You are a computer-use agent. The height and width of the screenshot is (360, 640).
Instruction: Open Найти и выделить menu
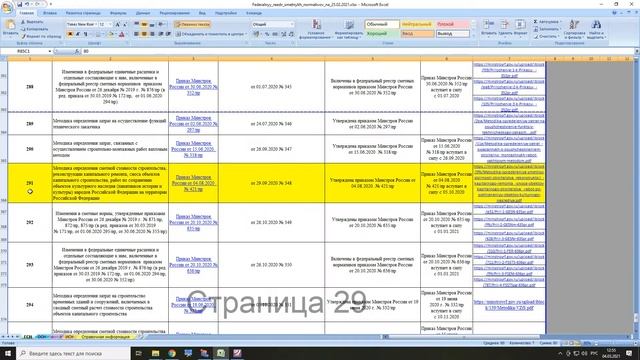596,29
